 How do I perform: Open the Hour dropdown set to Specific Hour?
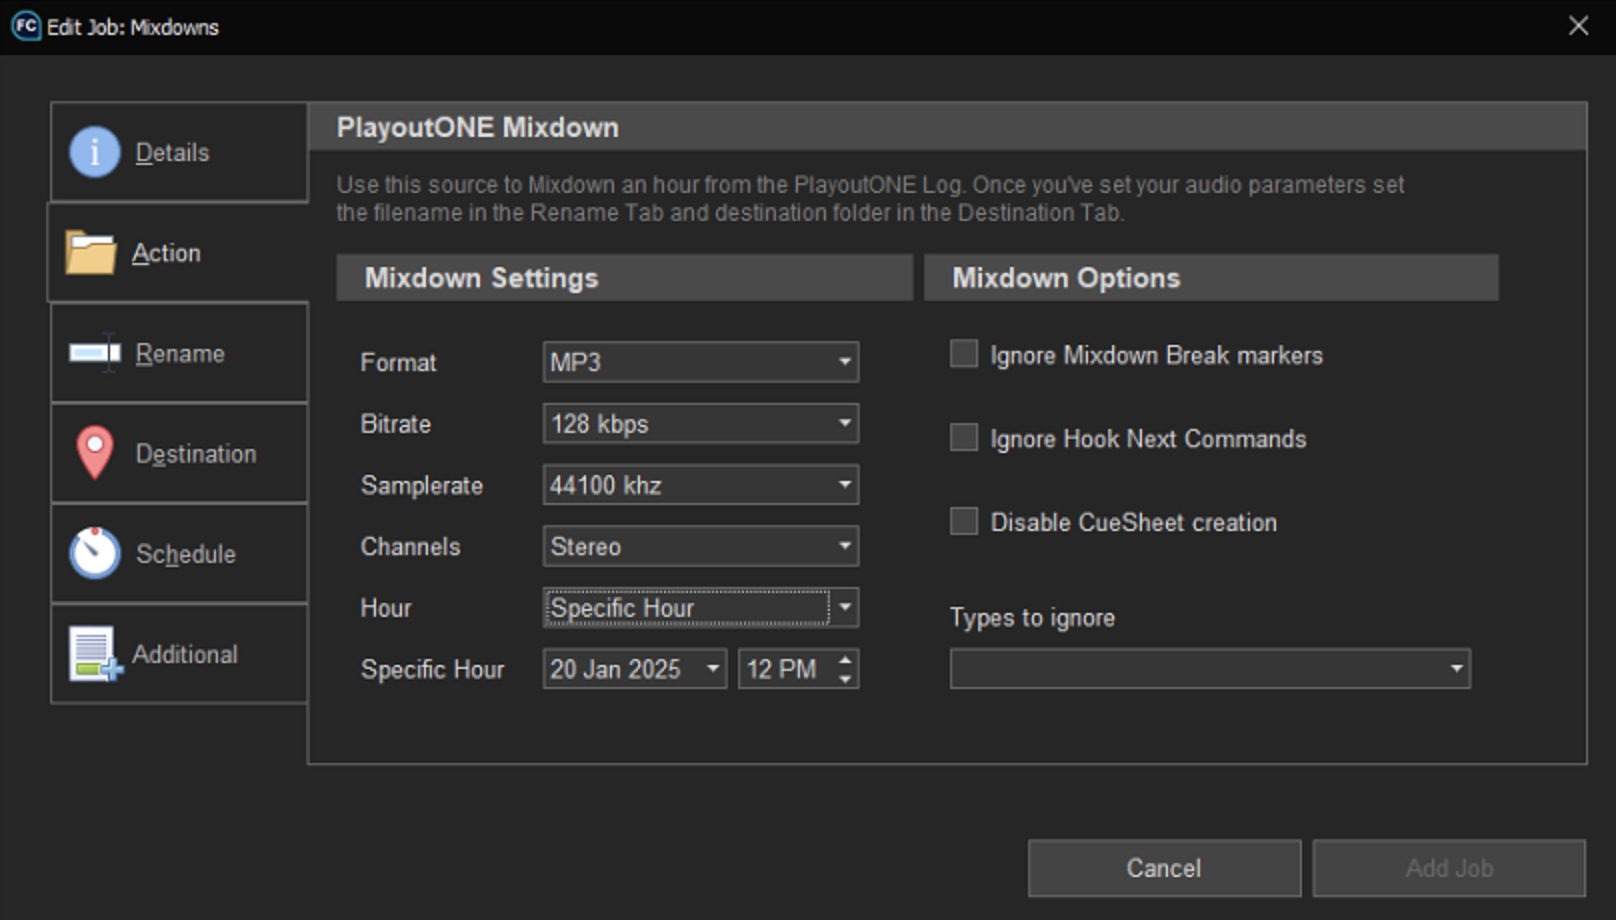coord(701,608)
